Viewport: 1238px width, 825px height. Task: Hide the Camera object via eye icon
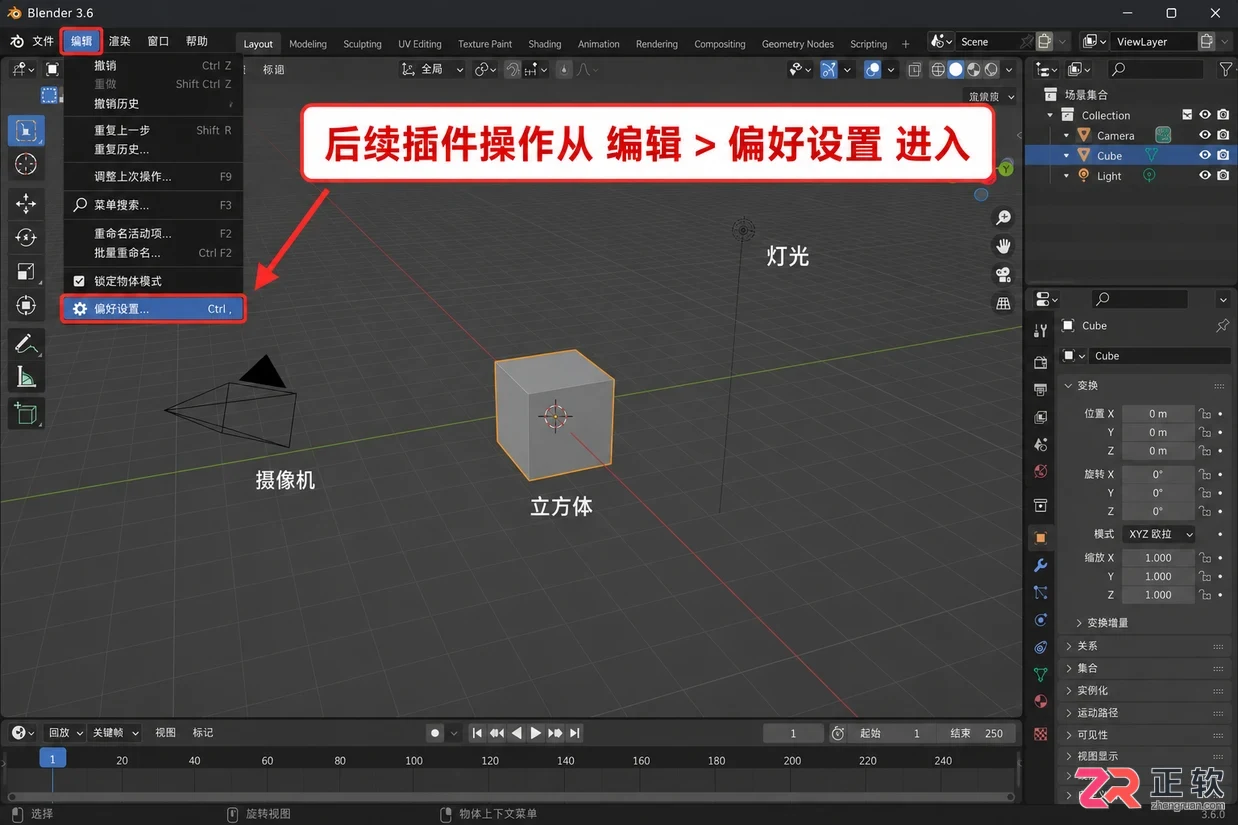[x=1205, y=135]
